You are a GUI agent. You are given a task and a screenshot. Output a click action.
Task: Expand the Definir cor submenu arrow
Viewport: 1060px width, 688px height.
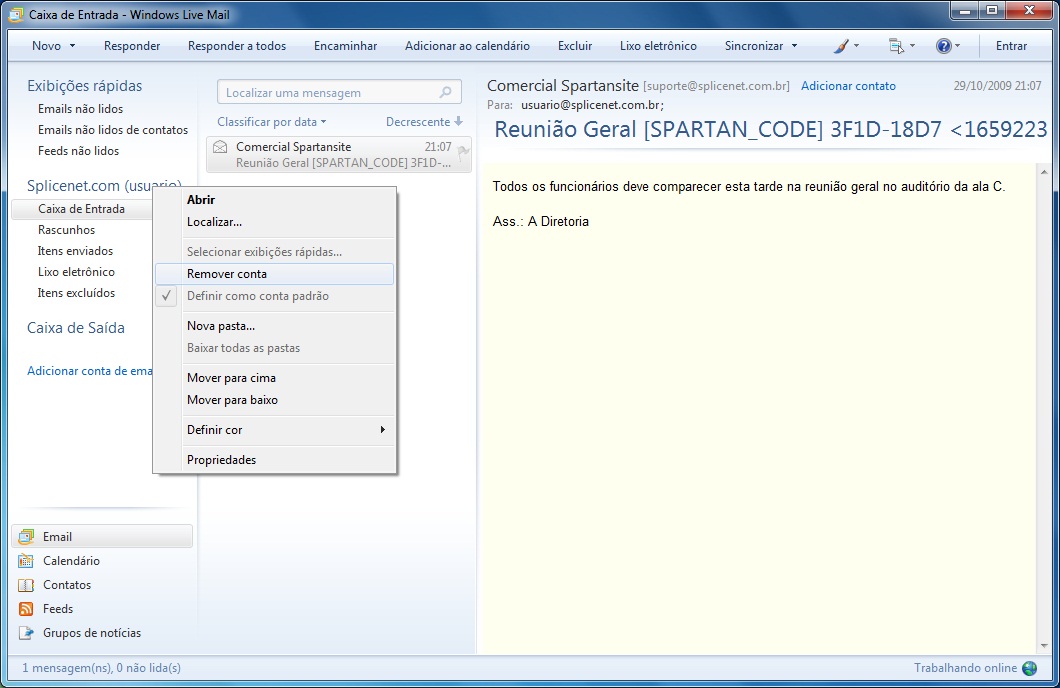383,430
